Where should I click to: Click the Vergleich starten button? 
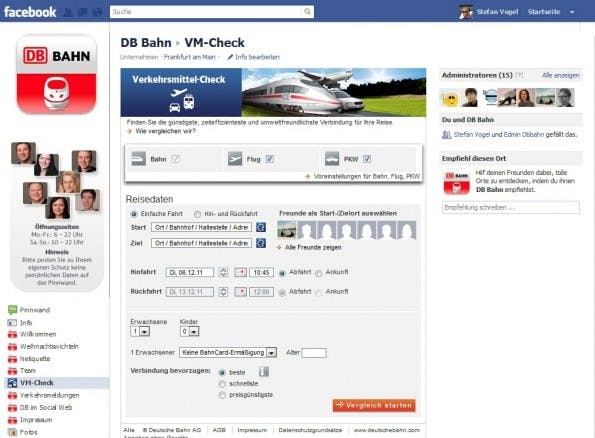pyautogui.click(x=374, y=405)
